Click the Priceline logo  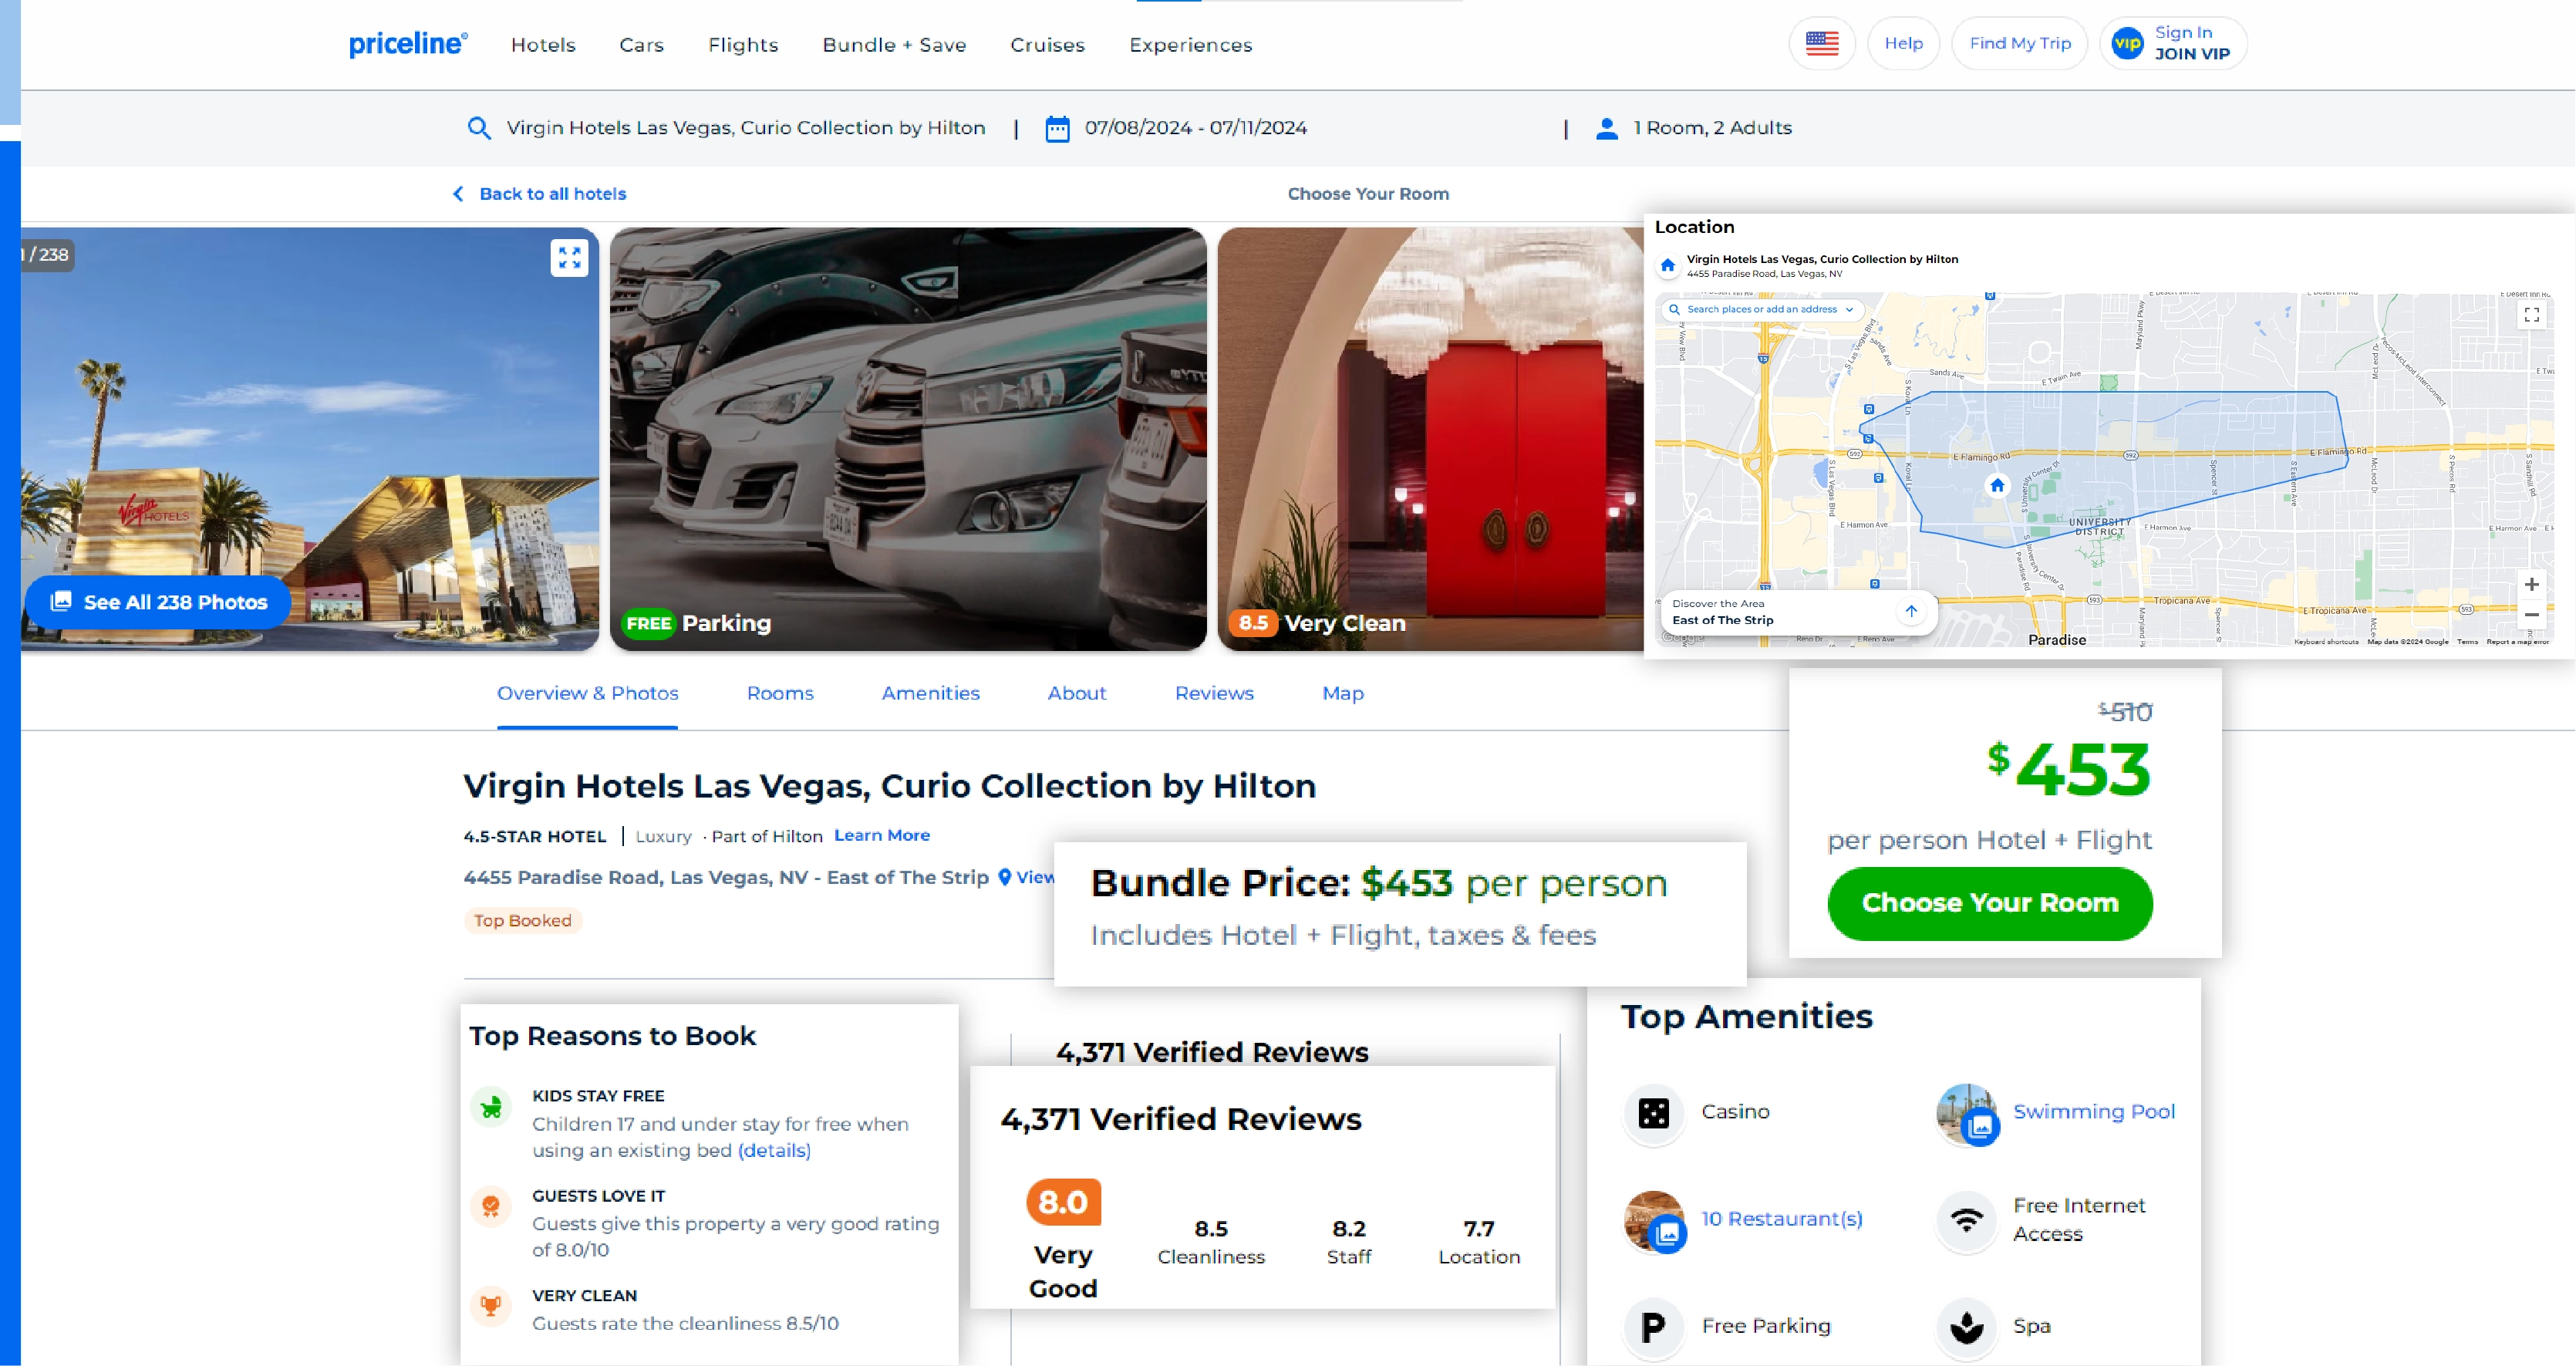pyautogui.click(x=407, y=44)
